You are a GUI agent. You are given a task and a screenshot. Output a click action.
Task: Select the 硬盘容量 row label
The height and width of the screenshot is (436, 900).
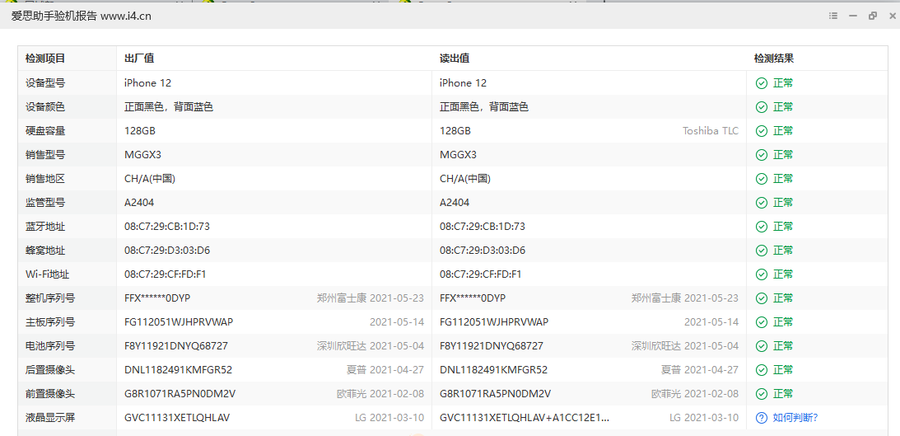45,131
